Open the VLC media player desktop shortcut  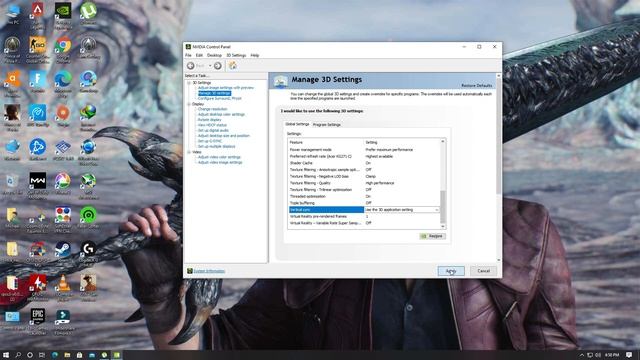[x=63, y=287]
